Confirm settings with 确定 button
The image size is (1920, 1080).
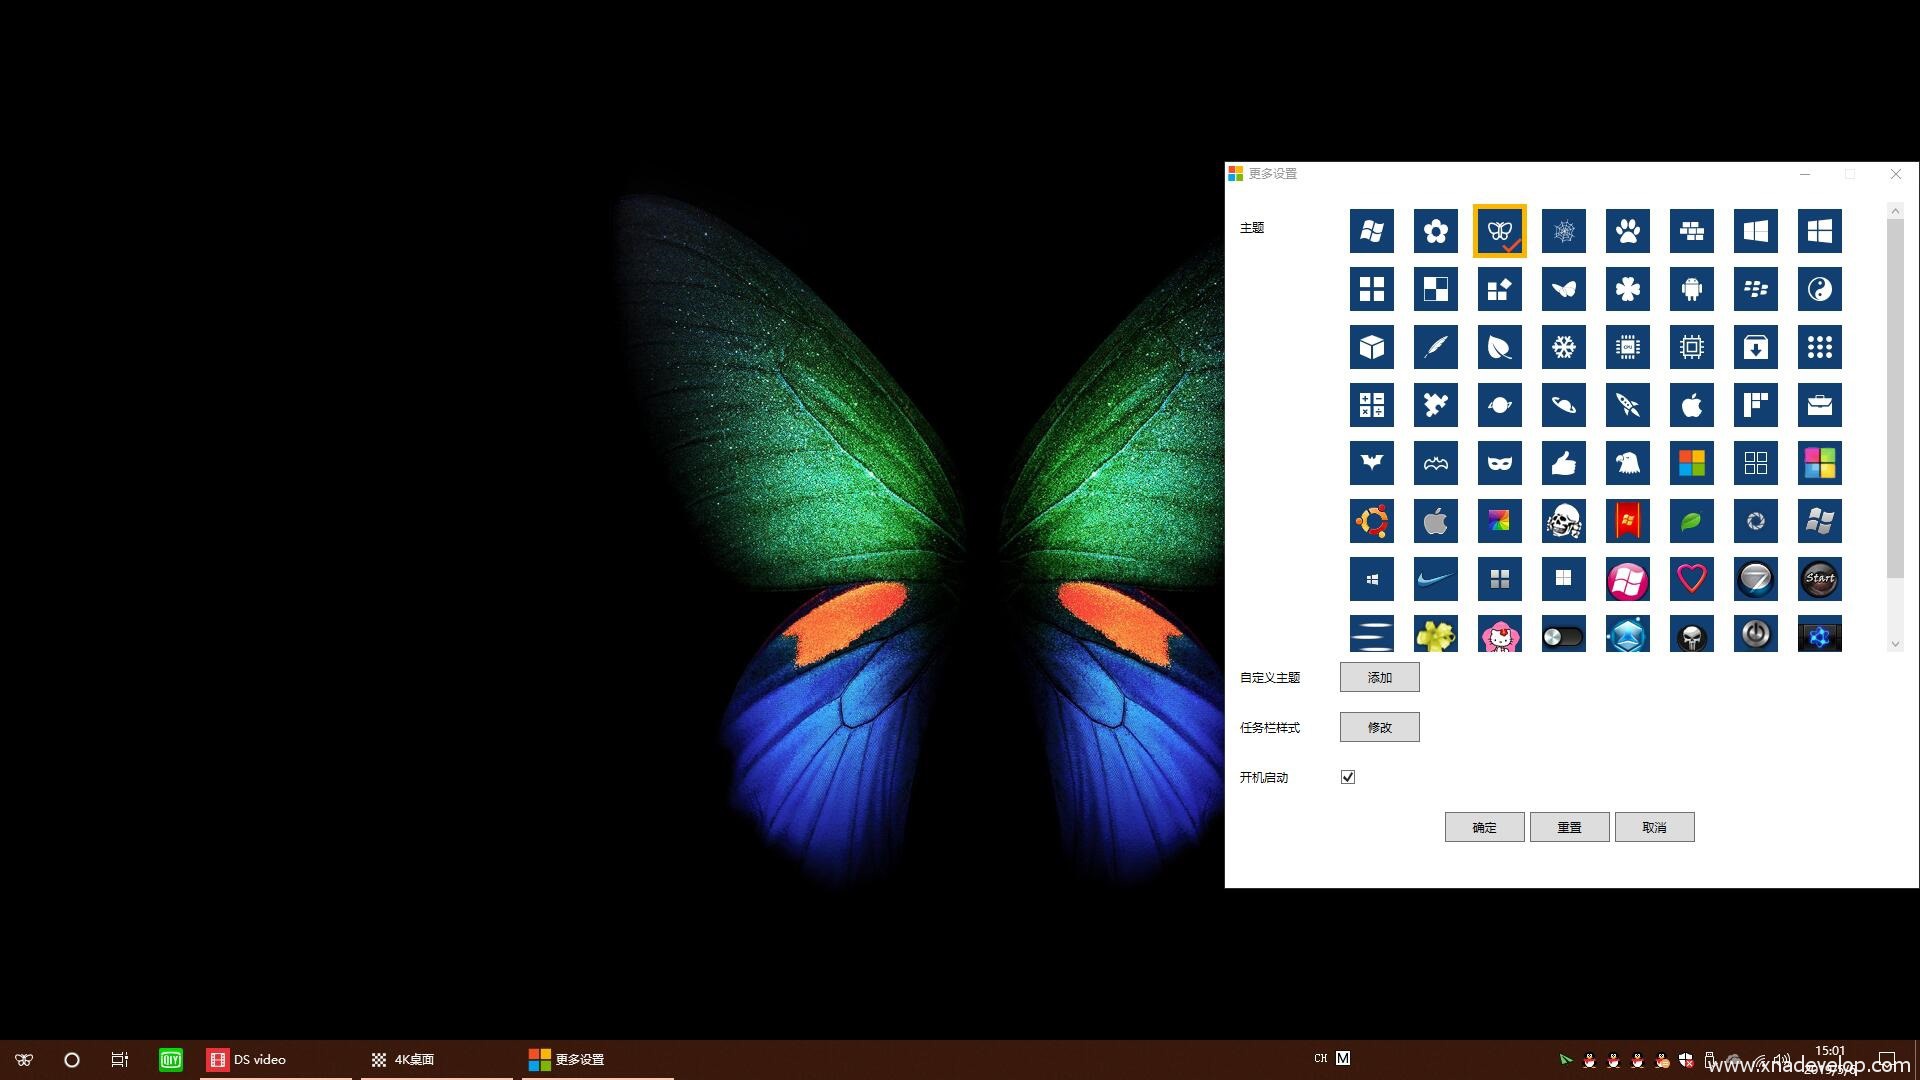click(1484, 827)
